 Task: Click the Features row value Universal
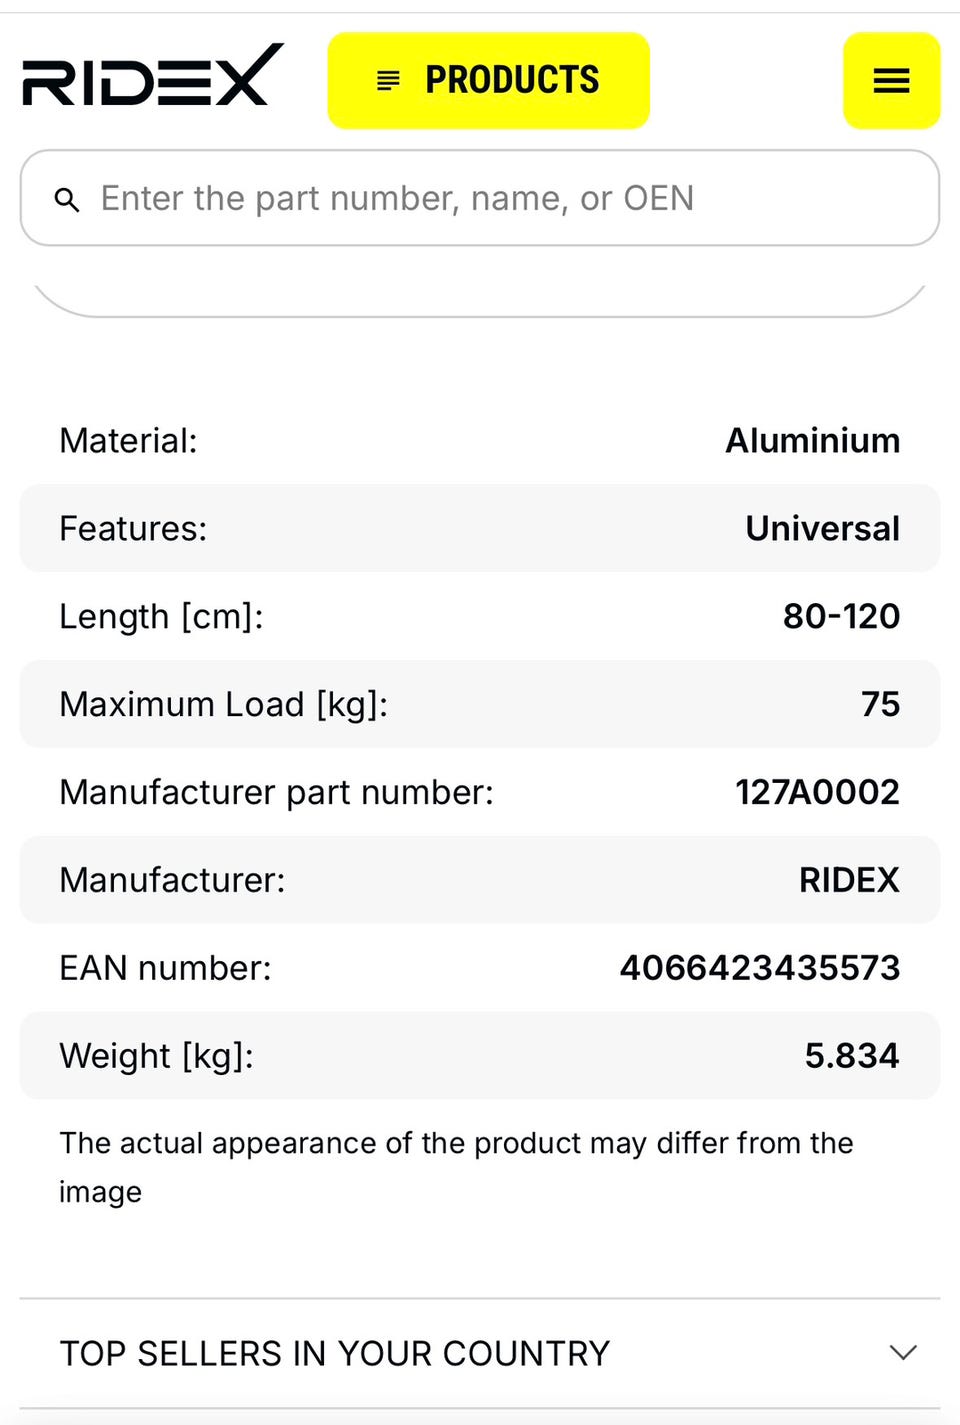(x=822, y=528)
